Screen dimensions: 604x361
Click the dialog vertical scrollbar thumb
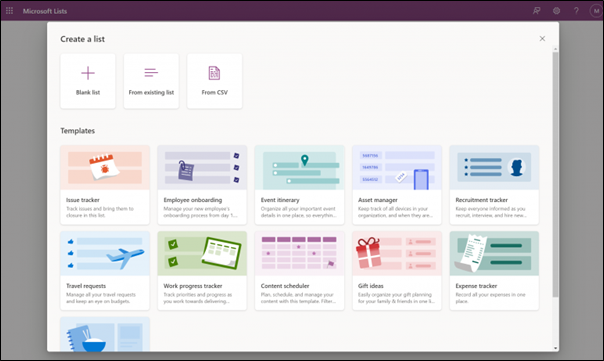click(x=555, y=174)
